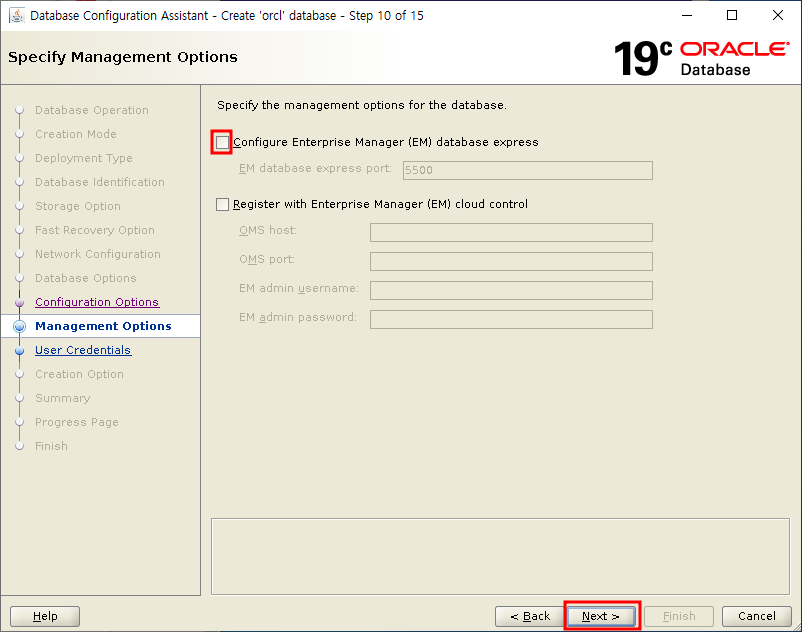Check Register with Enterprise Manager cloud control
The height and width of the screenshot is (632, 802).
222,205
